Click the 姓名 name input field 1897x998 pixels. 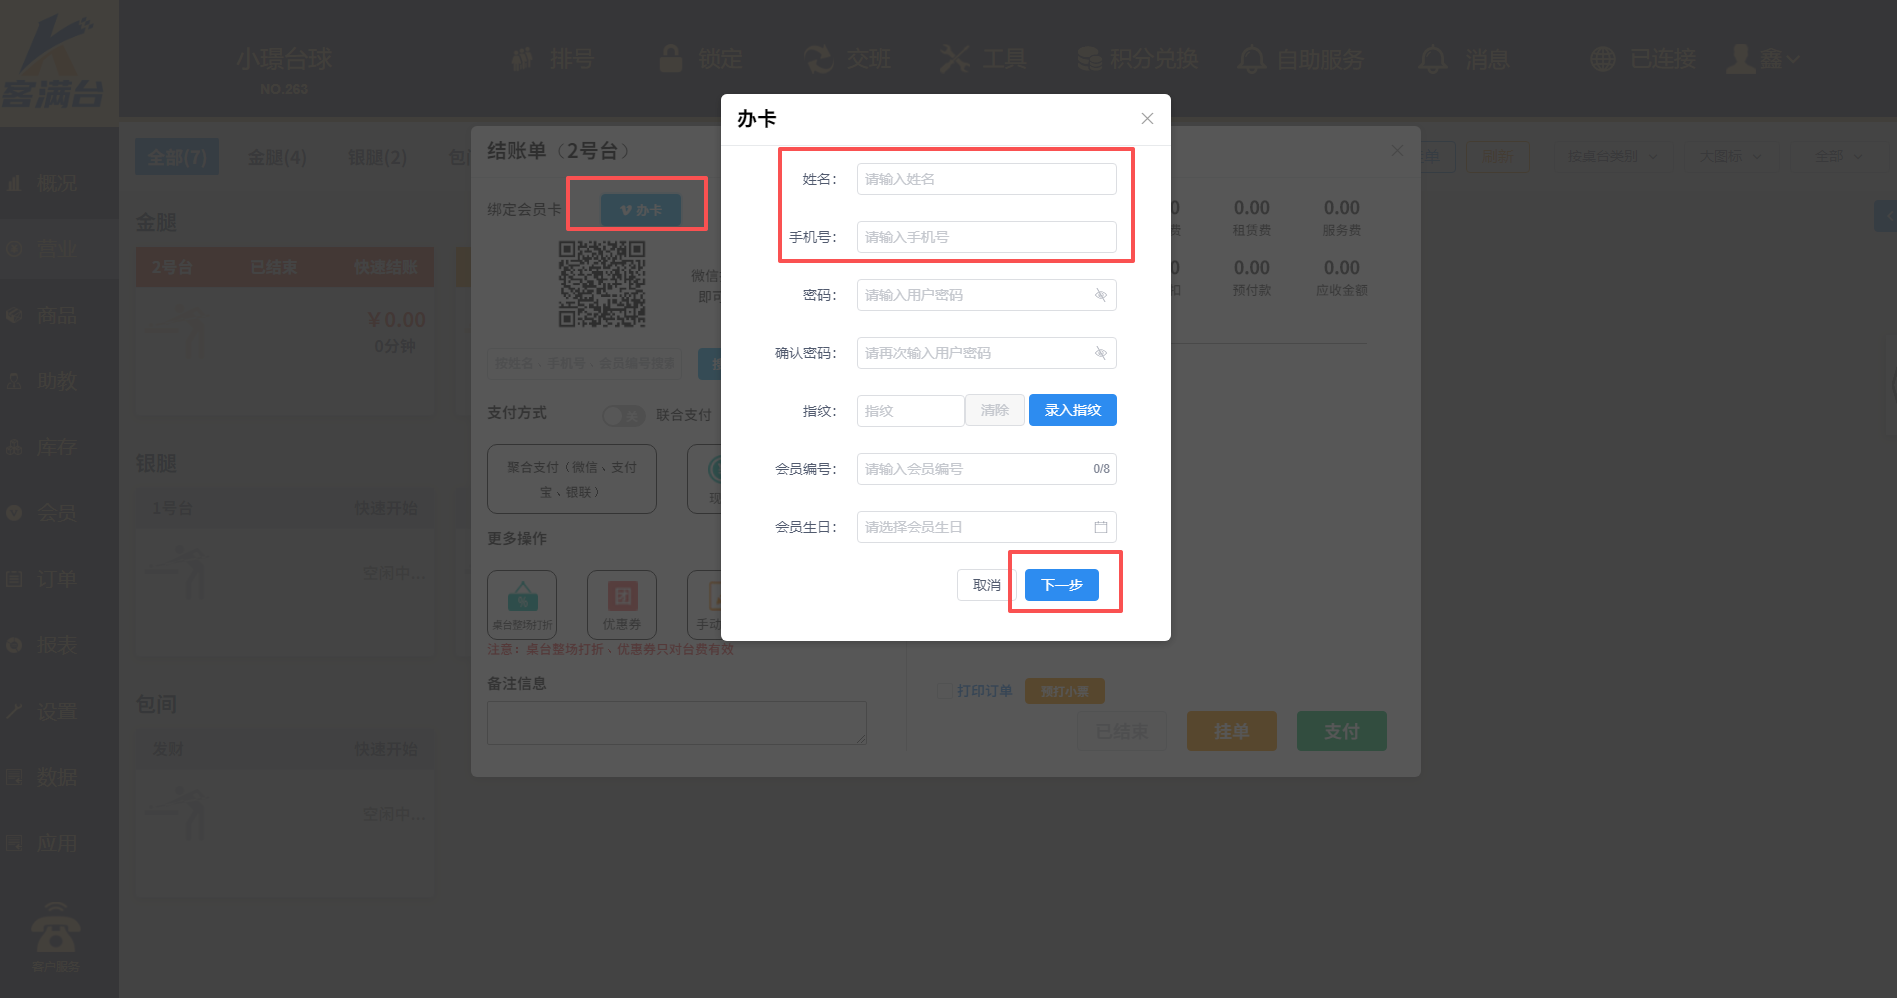pos(985,179)
